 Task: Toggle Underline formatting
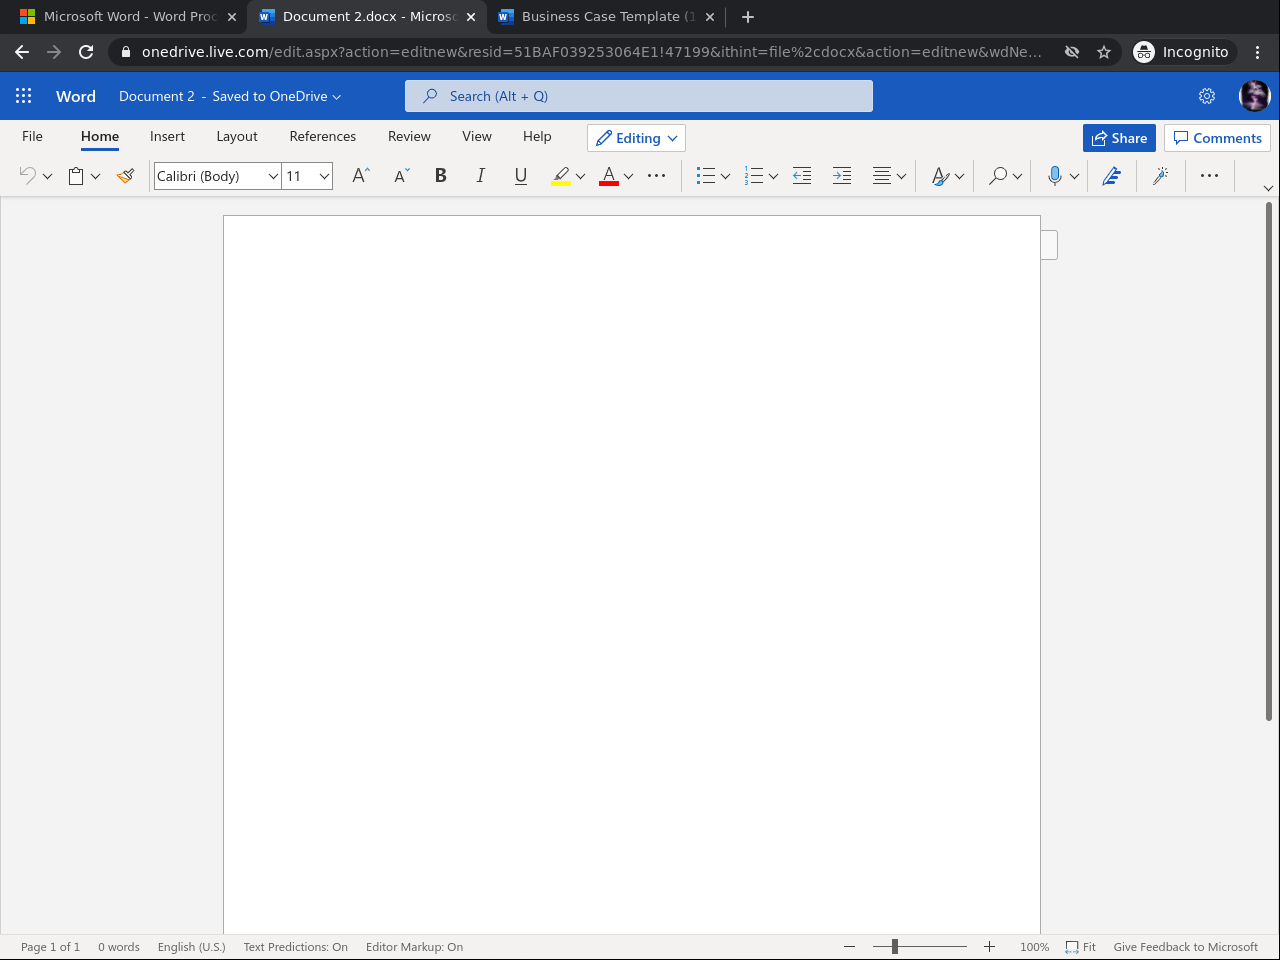tap(520, 176)
